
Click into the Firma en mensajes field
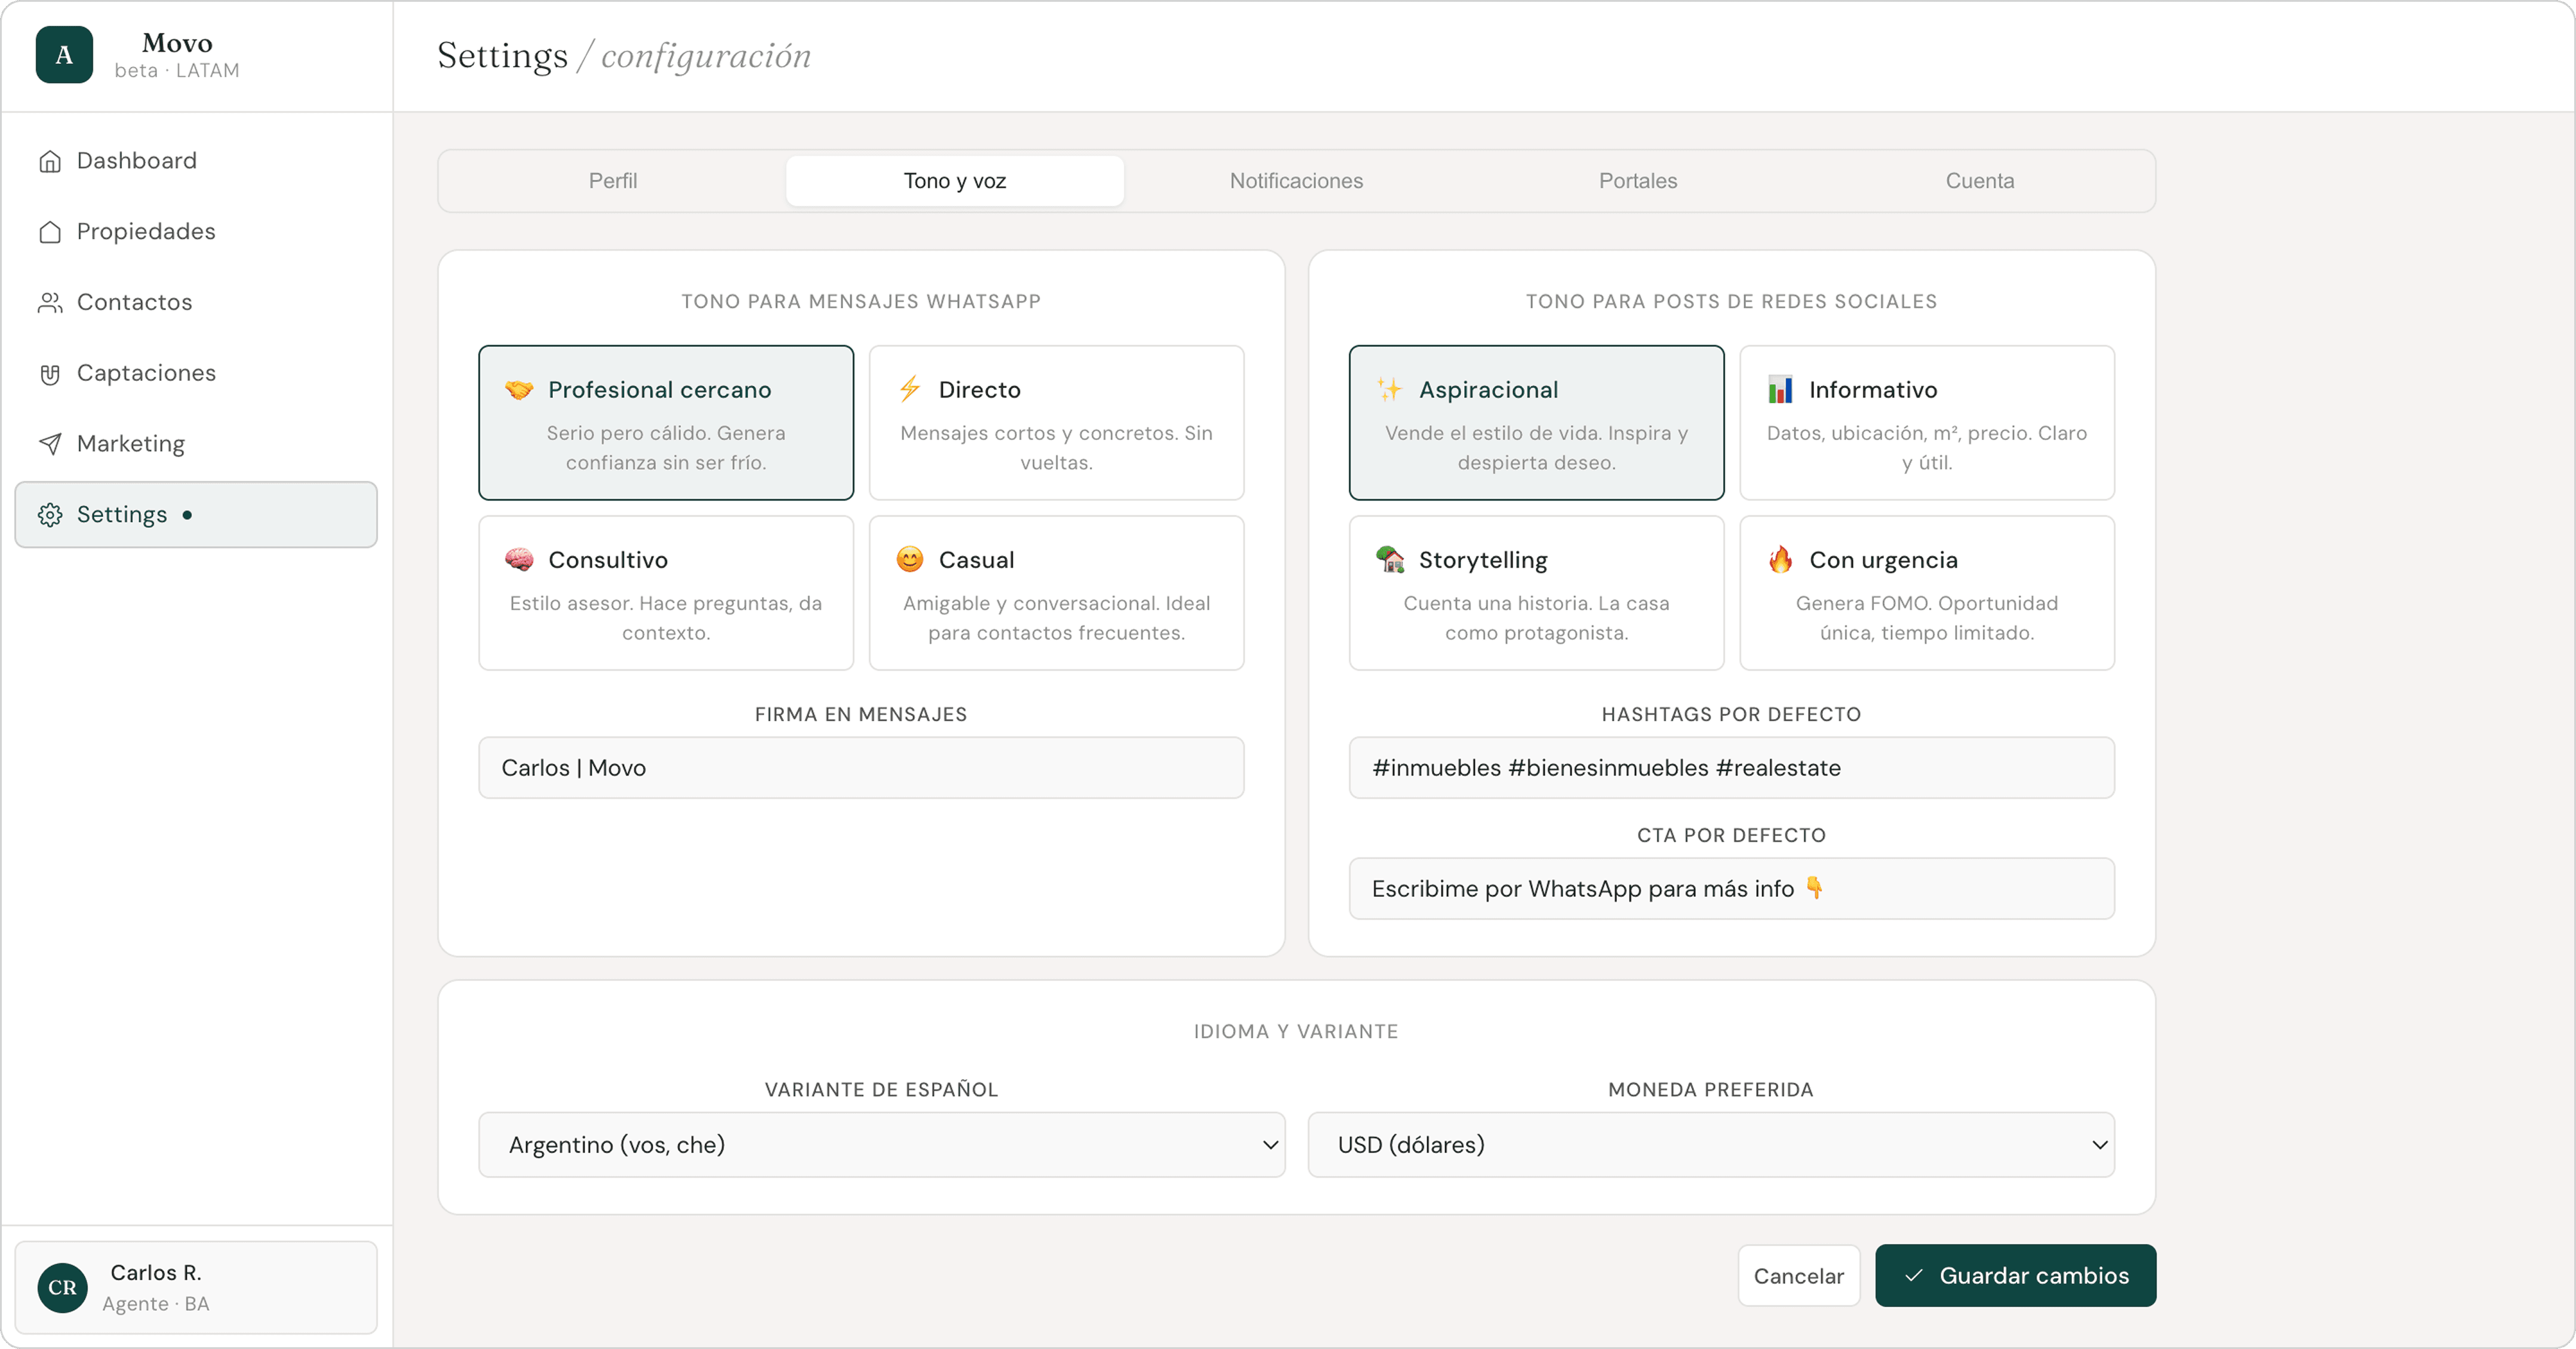click(861, 768)
